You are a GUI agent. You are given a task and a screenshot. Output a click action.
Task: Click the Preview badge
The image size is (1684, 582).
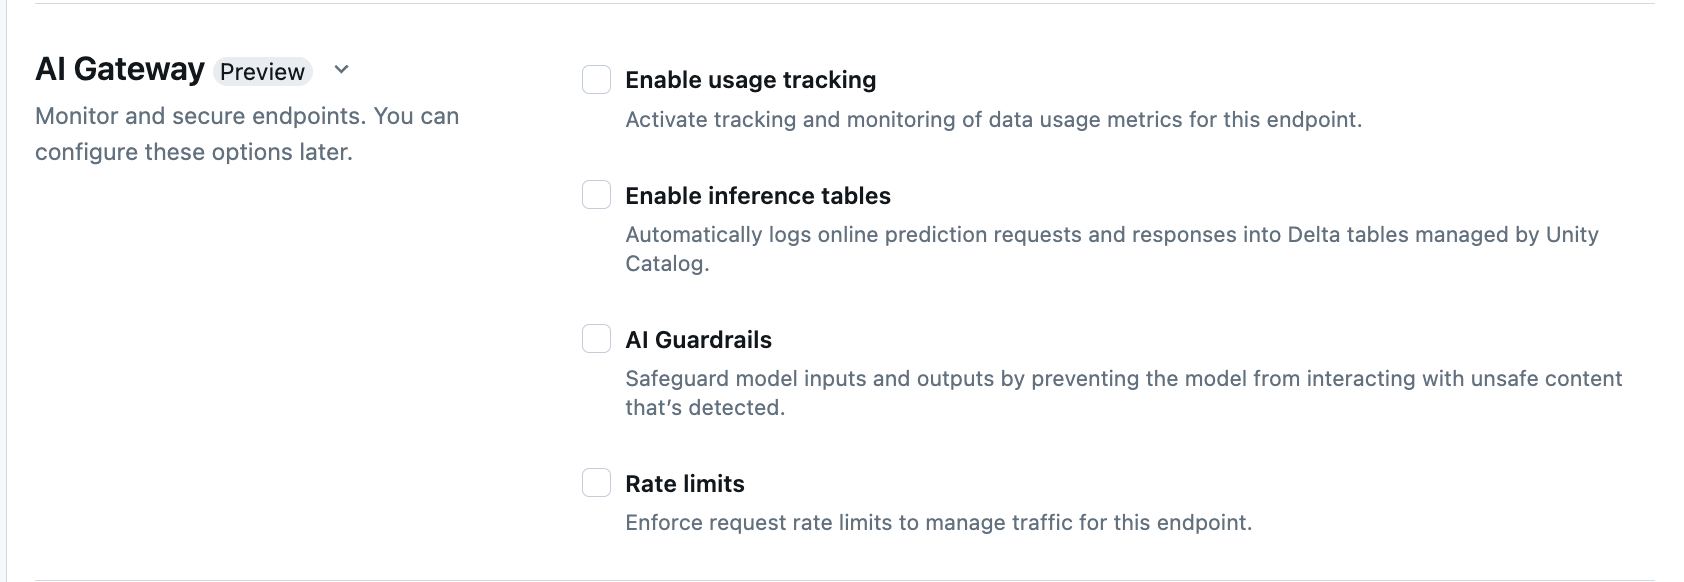(x=262, y=72)
